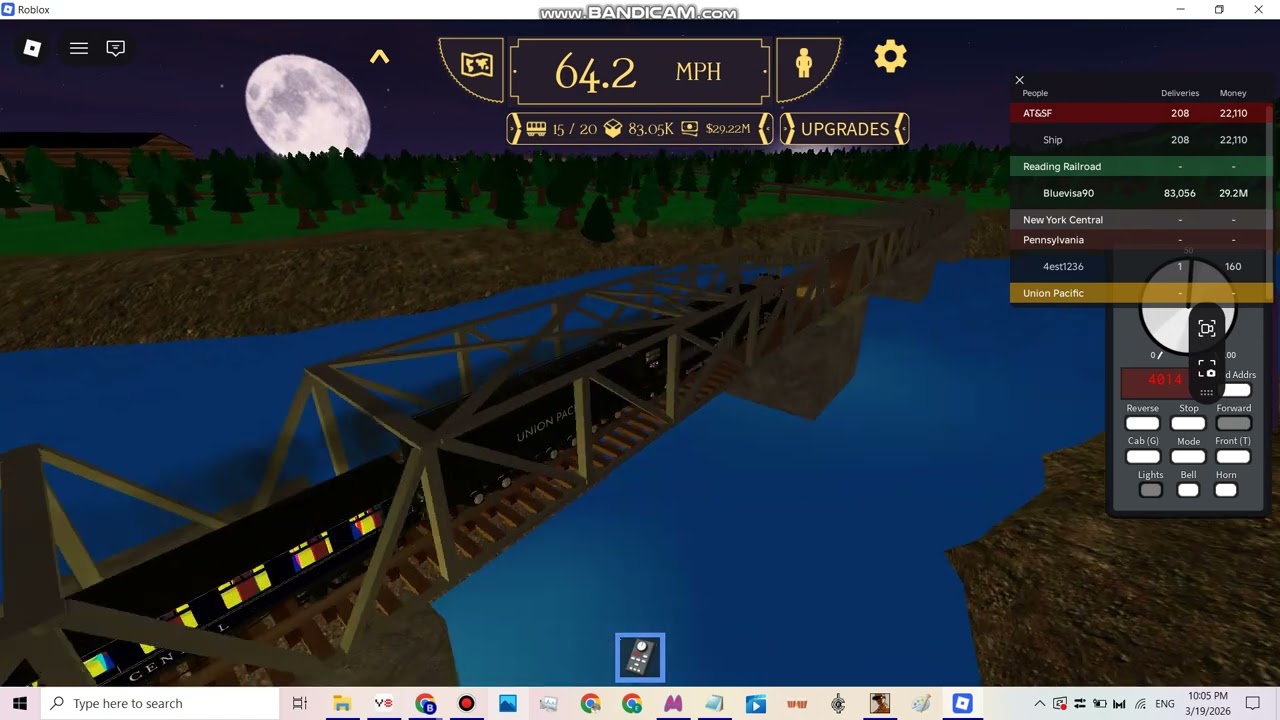Click the 64.2 MPH speed readout
The height and width of the screenshot is (720, 1280).
point(639,72)
